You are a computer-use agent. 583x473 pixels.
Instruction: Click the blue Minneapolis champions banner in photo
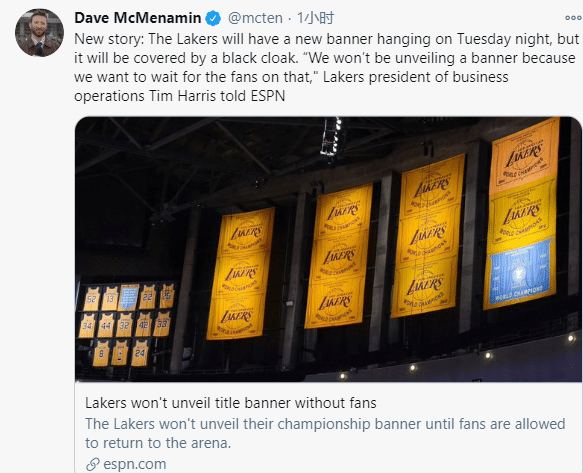click(520, 274)
